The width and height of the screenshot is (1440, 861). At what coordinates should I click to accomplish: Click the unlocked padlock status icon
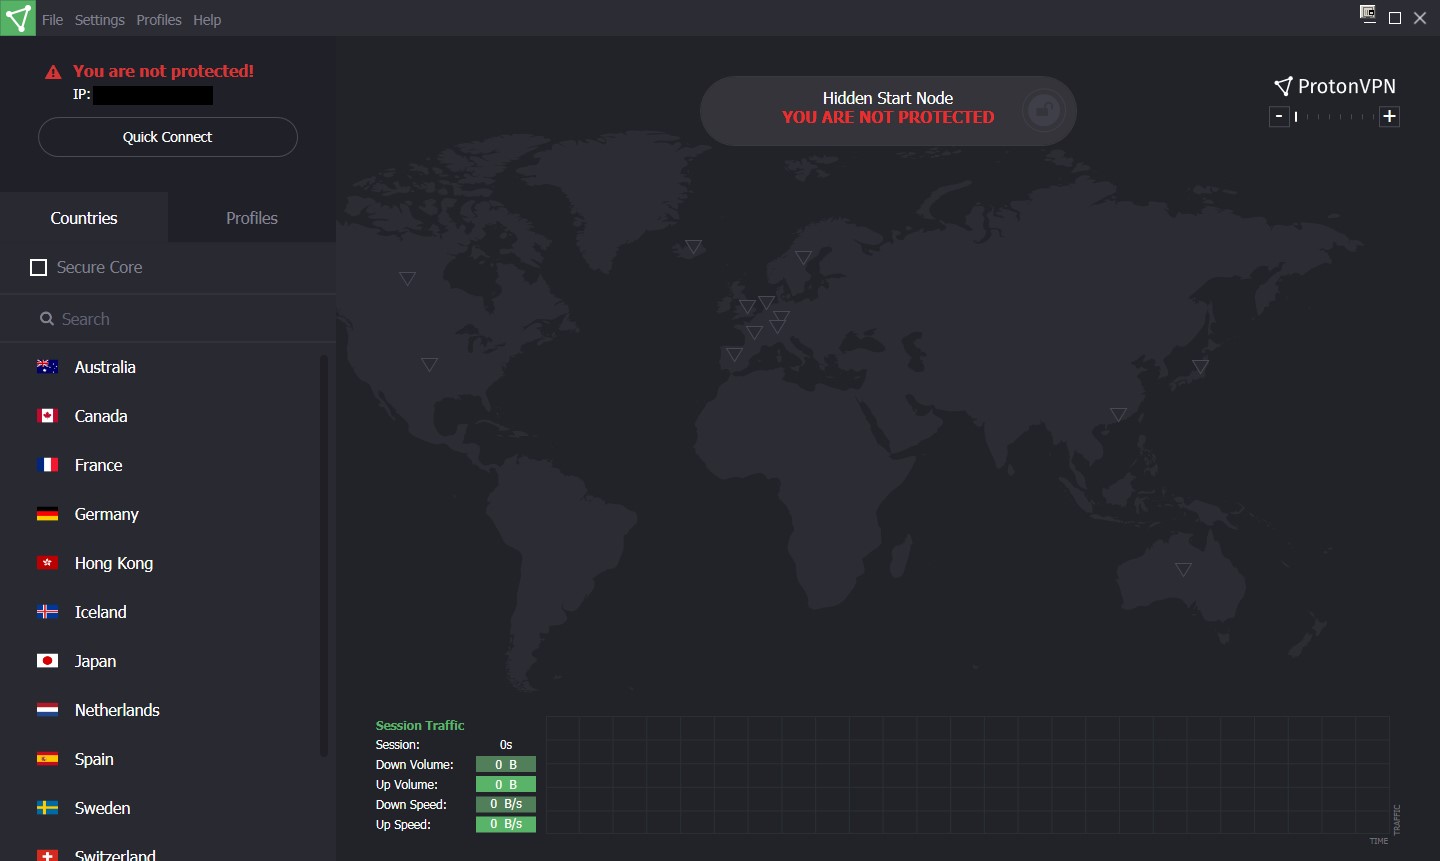pos(1043,110)
